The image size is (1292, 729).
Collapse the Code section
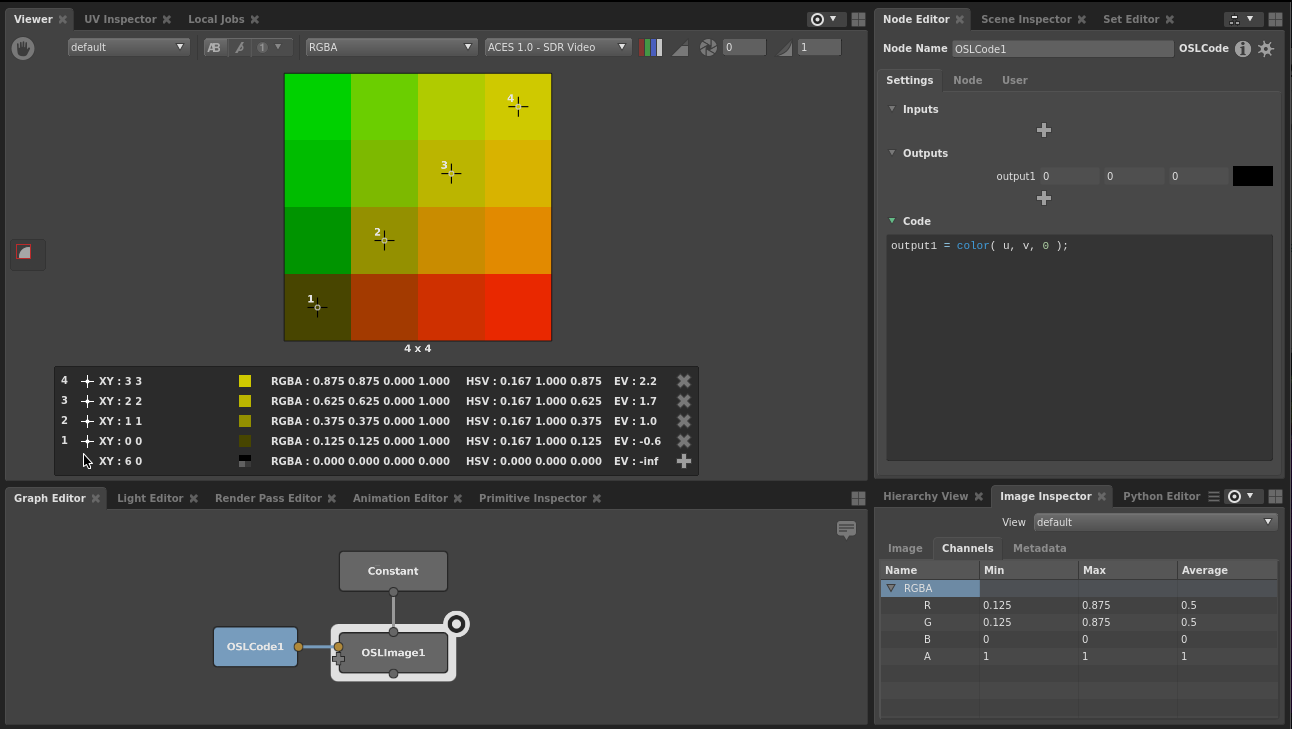click(892, 221)
